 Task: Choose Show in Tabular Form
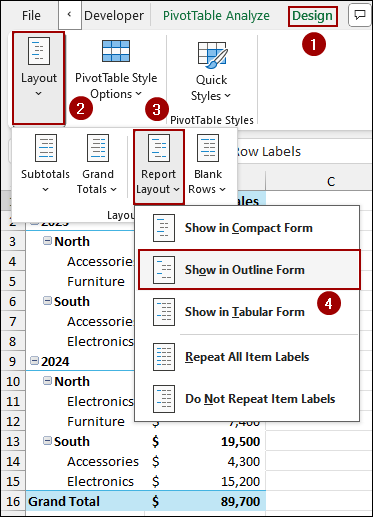(247, 312)
